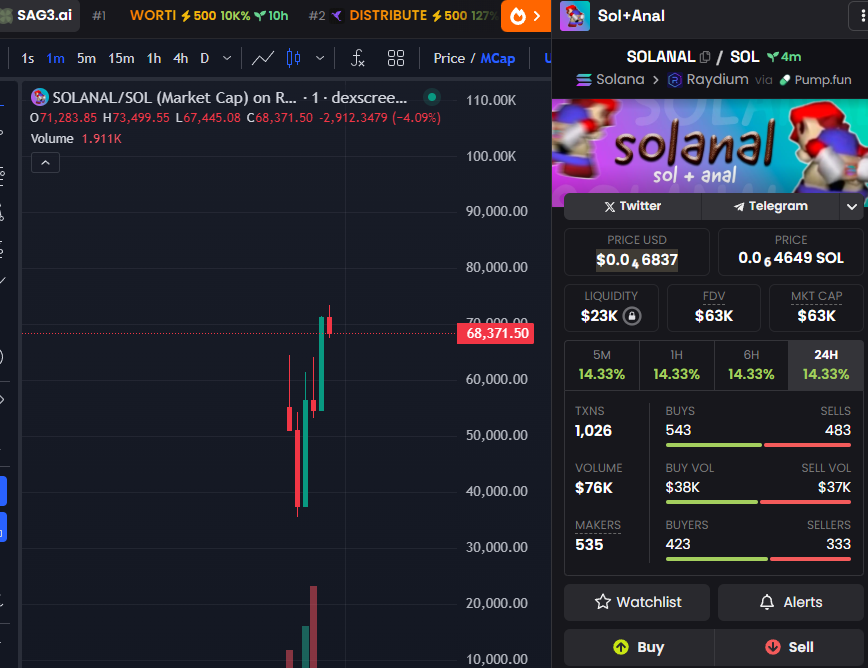The width and height of the screenshot is (868, 668).
Task: Open the token's Twitter link
Action: pyautogui.click(x=633, y=206)
